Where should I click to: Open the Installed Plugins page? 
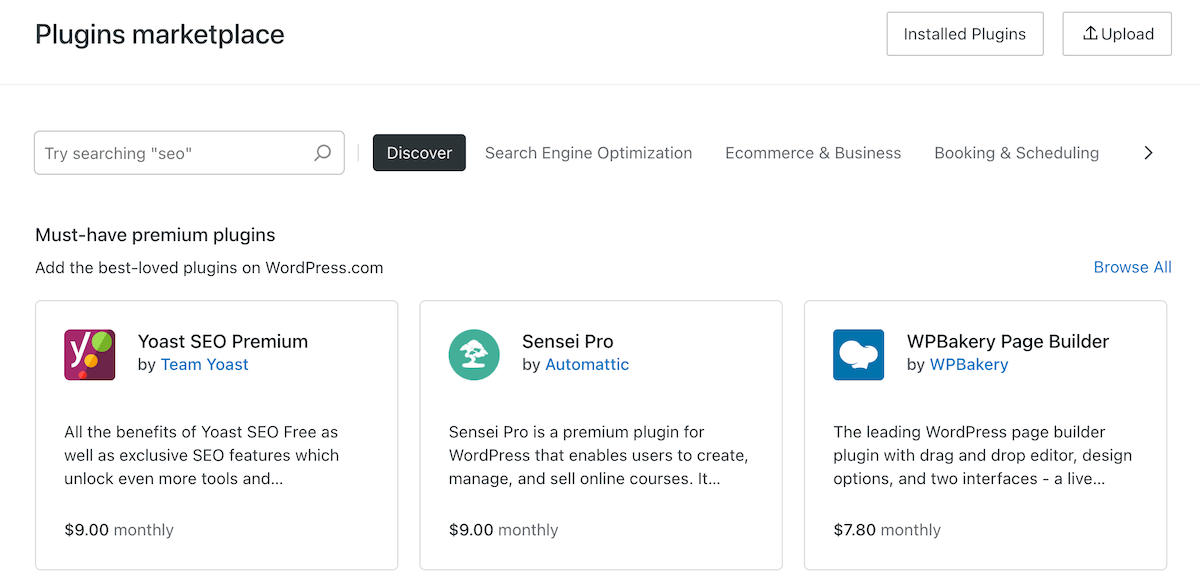tap(965, 34)
